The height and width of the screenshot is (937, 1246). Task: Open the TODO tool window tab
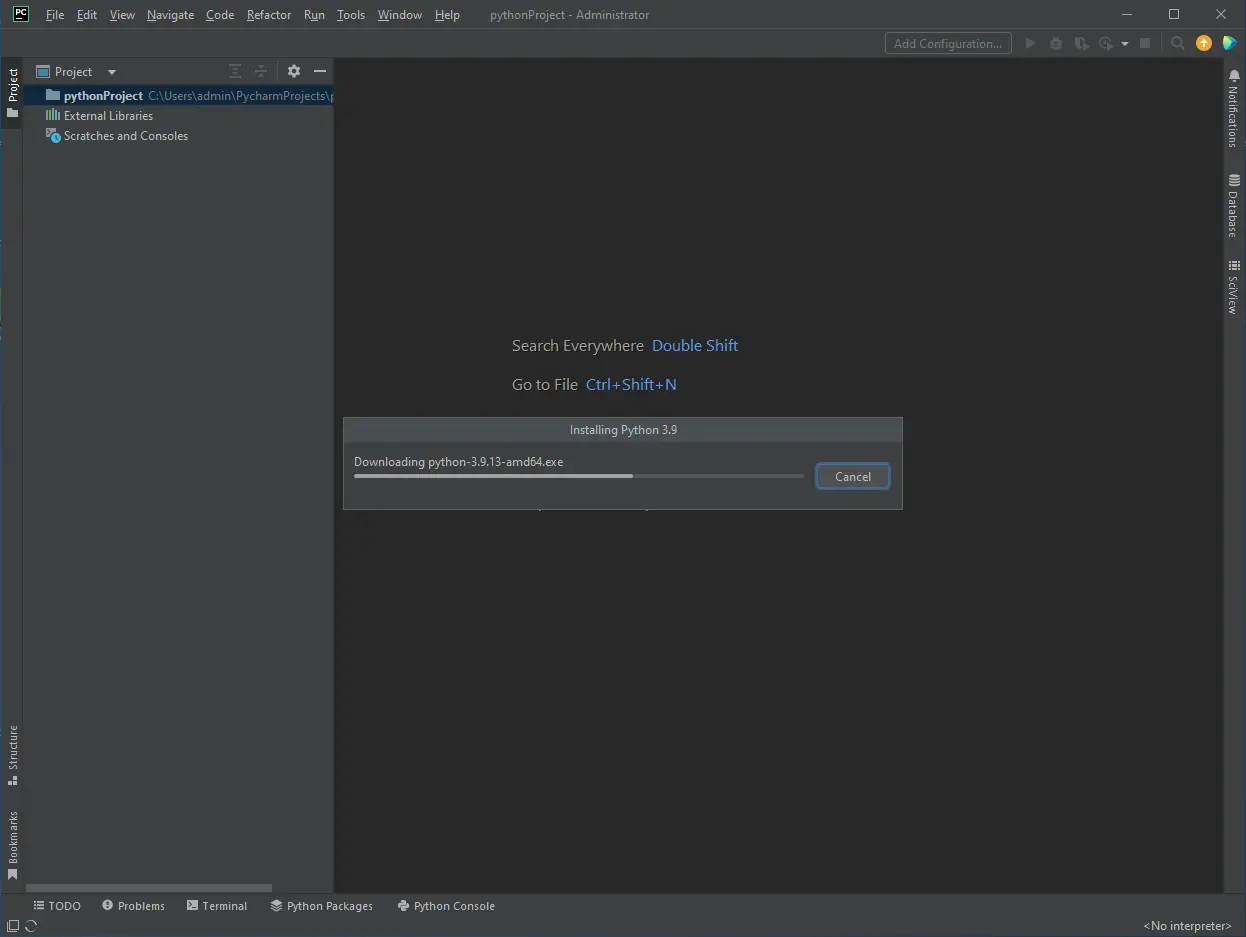57,906
